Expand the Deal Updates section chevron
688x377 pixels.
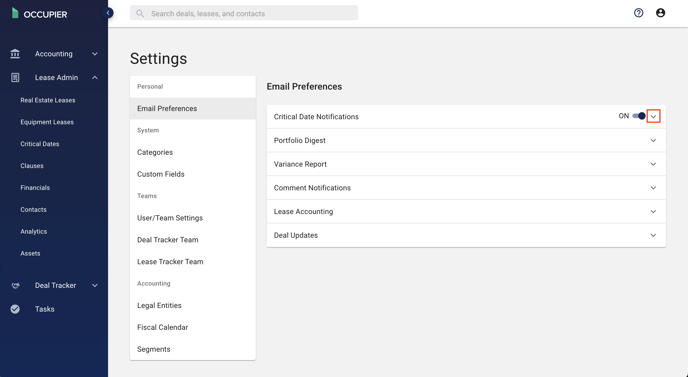tap(653, 235)
